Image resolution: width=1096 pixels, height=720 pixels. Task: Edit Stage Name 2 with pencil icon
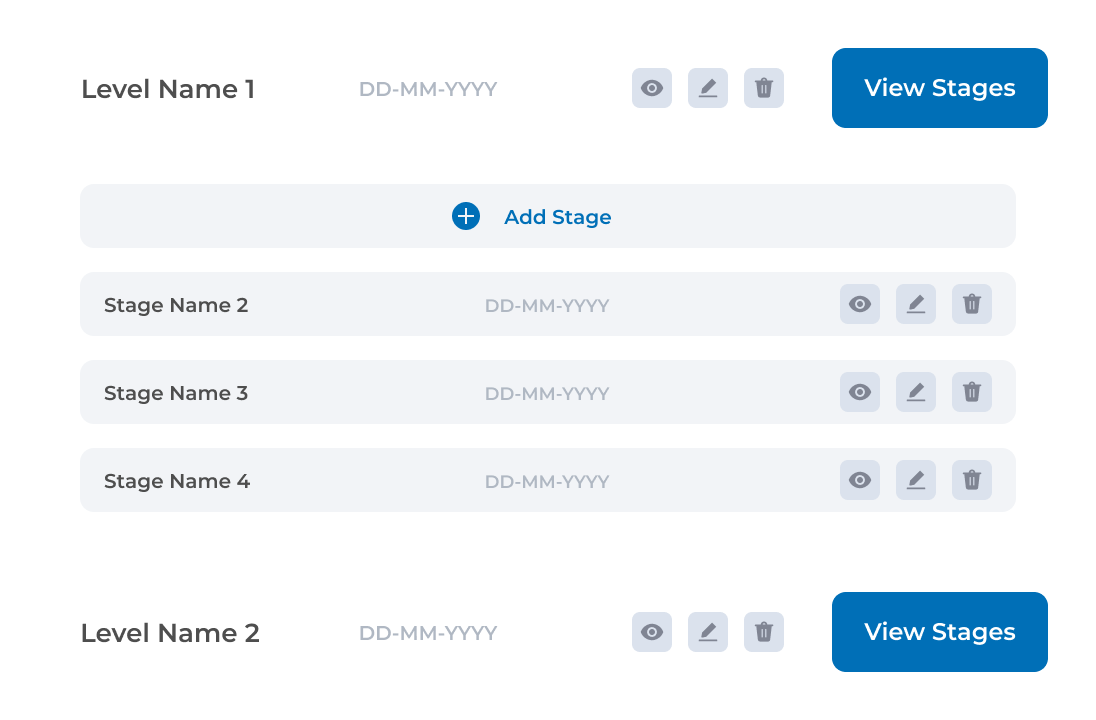916,304
